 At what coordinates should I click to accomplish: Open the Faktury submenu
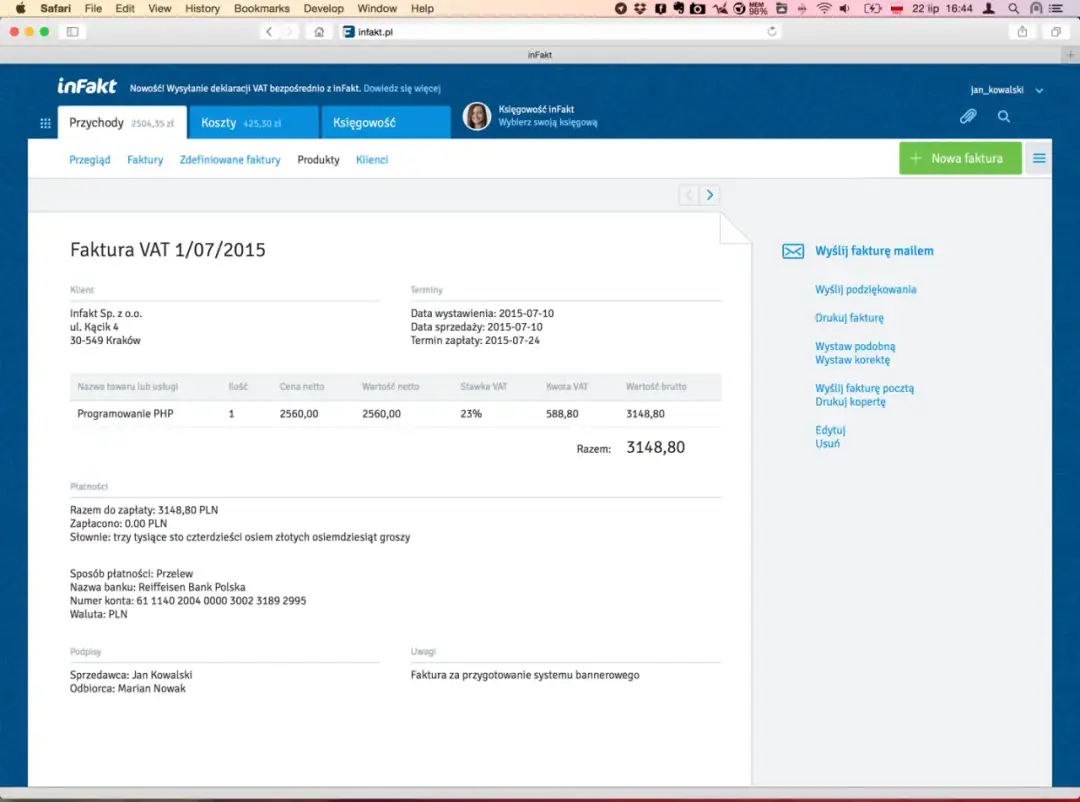click(x=145, y=160)
